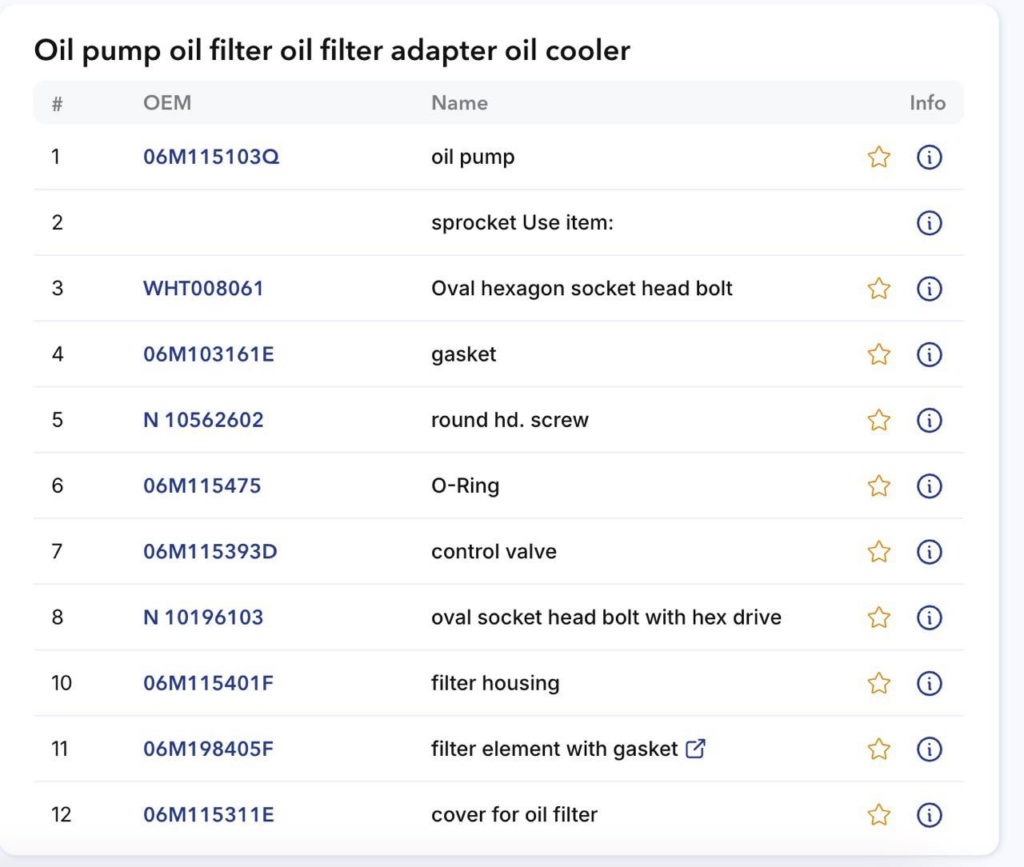Click info icon for filter housing row
The height and width of the screenshot is (867, 1024).
pos(929,683)
